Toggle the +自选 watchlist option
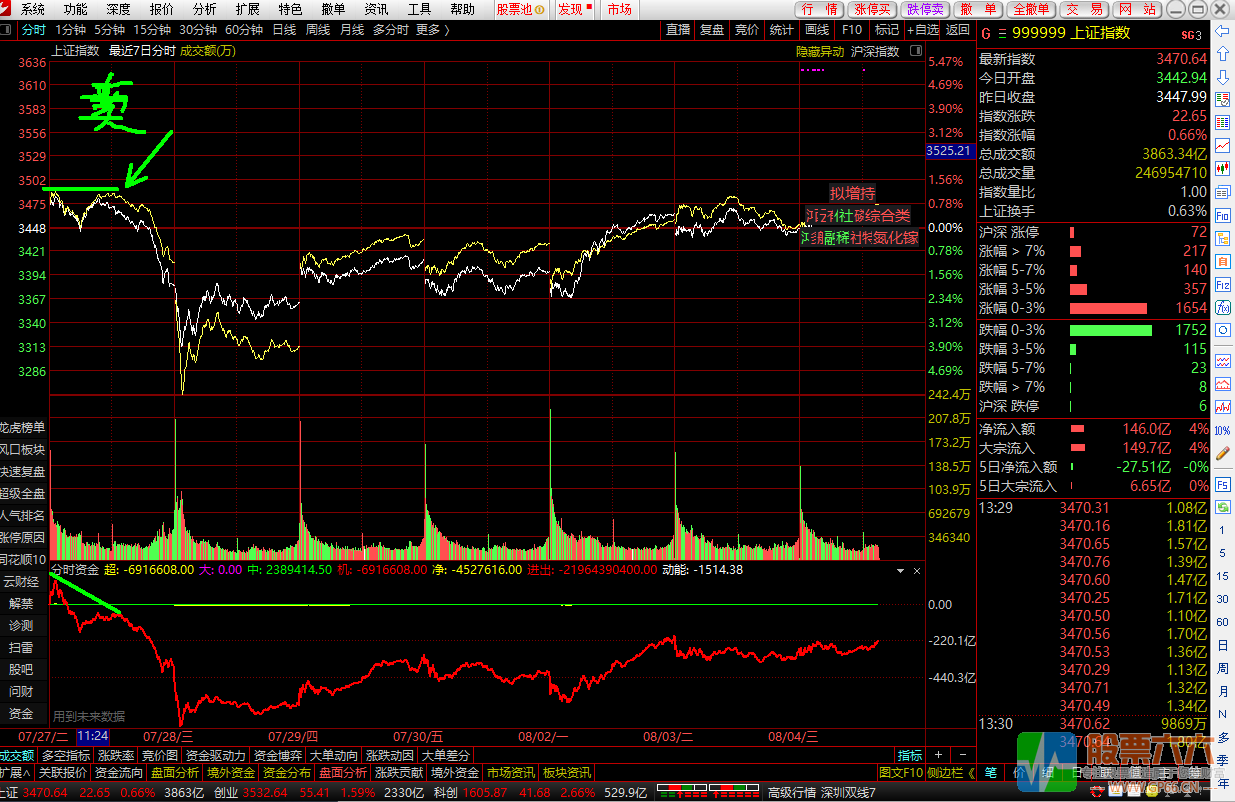 coord(922,30)
